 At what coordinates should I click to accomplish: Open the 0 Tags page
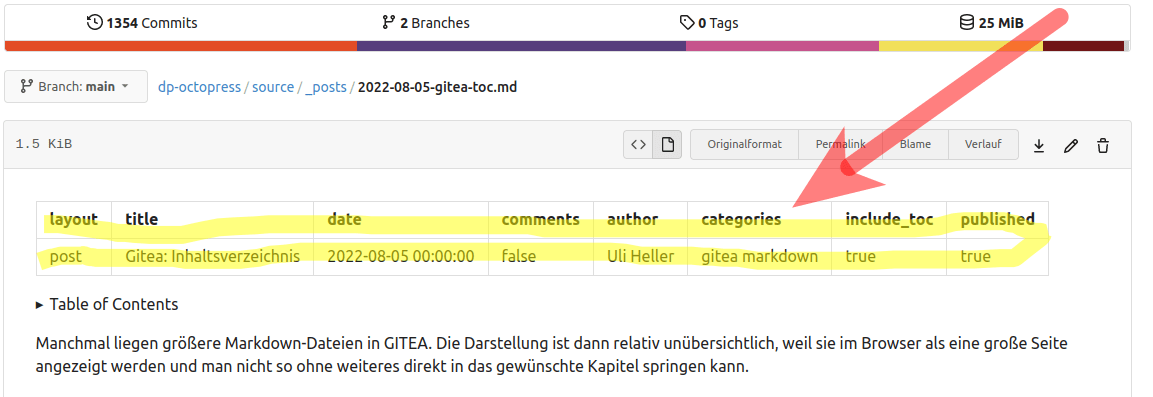(709, 23)
